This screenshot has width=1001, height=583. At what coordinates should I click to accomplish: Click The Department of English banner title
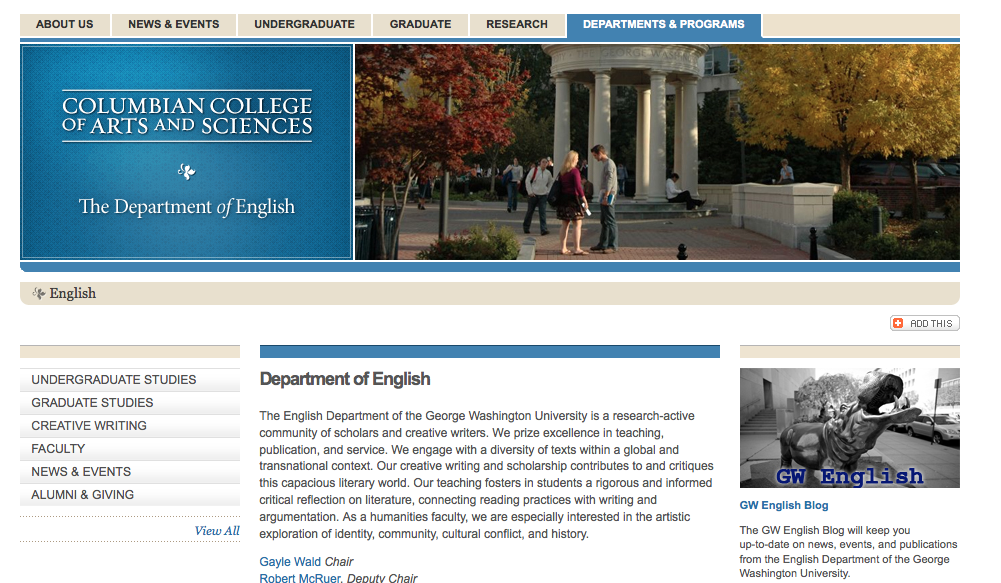pos(187,207)
